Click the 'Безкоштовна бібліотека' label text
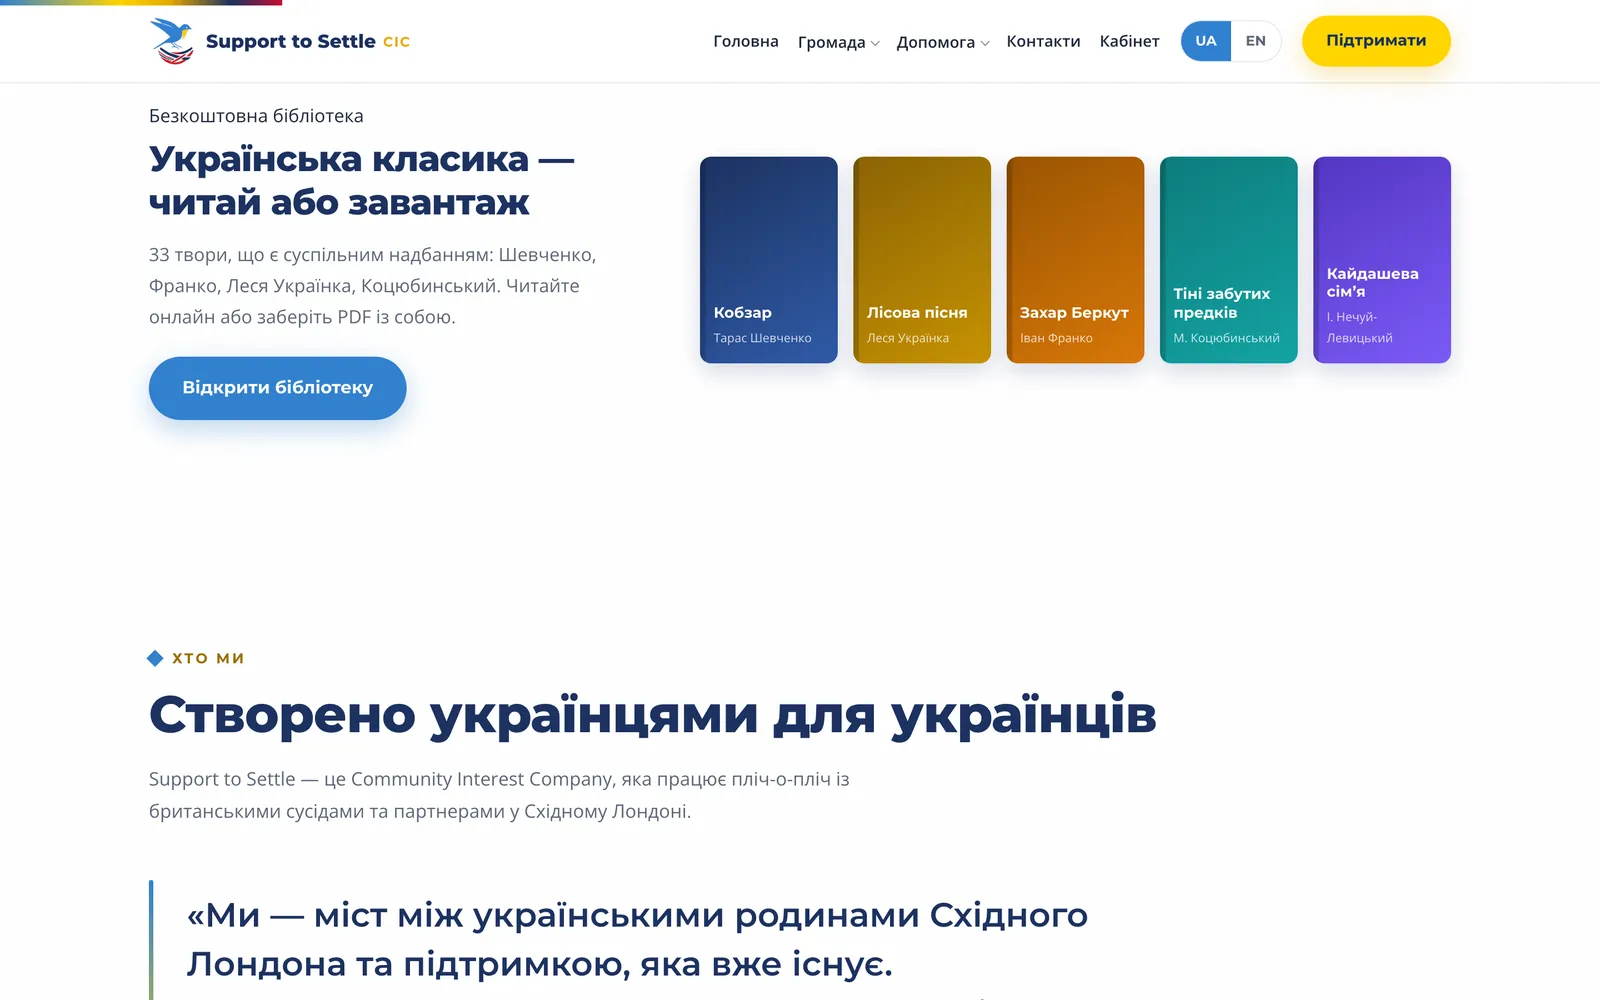This screenshot has height=1000, width=1600. click(256, 116)
